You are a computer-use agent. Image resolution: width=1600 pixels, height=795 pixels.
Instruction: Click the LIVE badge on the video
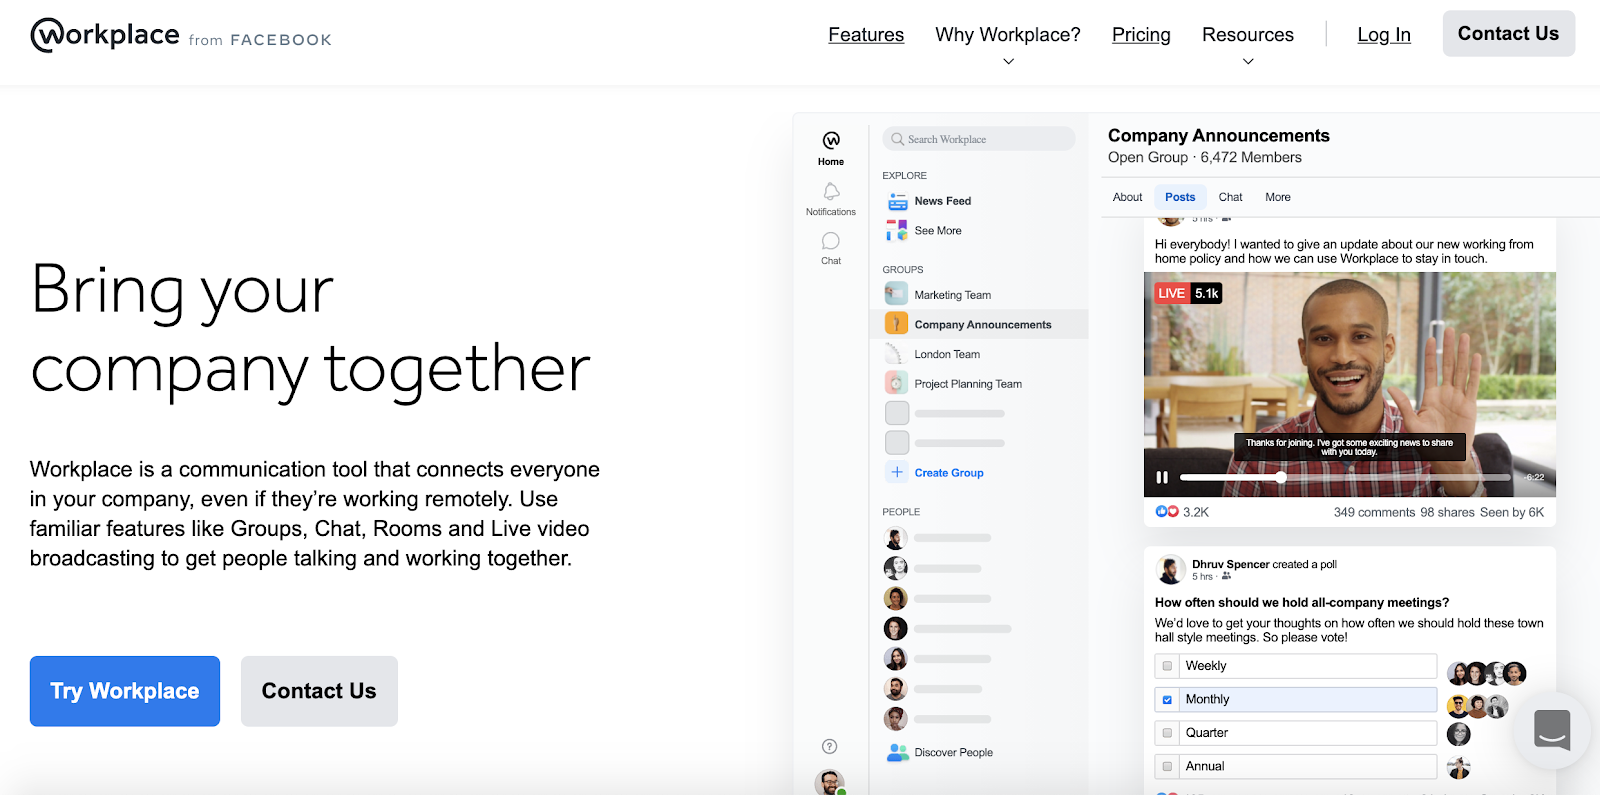click(x=1171, y=293)
